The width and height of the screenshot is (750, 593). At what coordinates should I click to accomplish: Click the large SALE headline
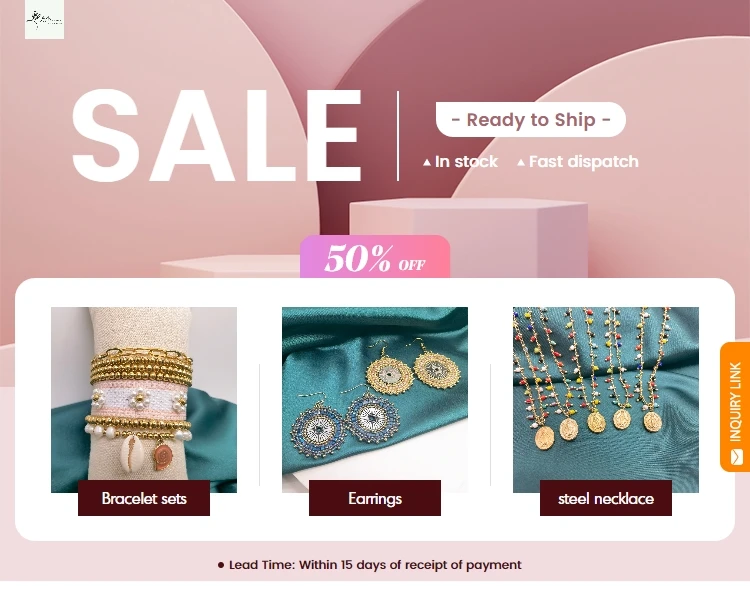pyautogui.click(x=217, y=135)
